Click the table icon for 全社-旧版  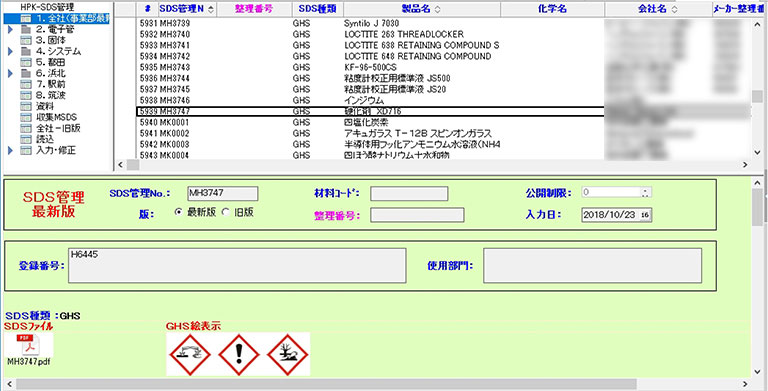[x=26, y=128]
